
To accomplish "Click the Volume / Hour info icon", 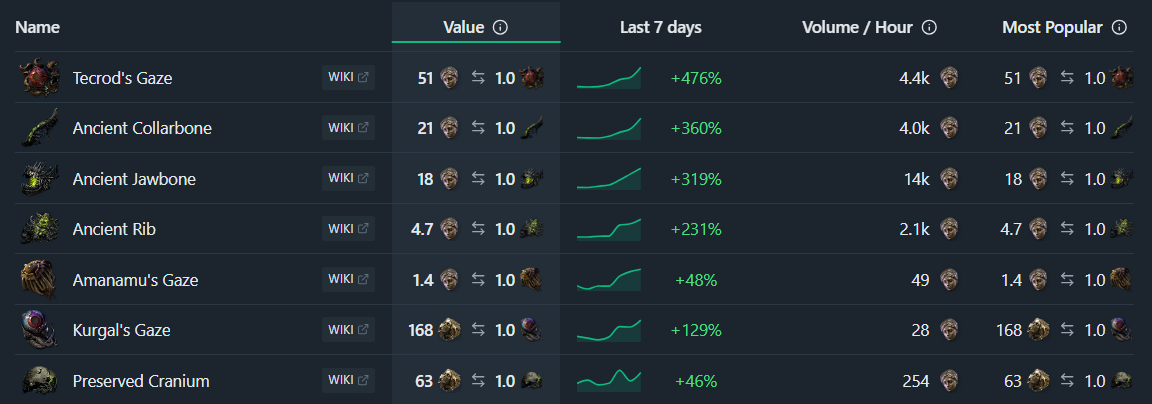I will click(929, 28).
